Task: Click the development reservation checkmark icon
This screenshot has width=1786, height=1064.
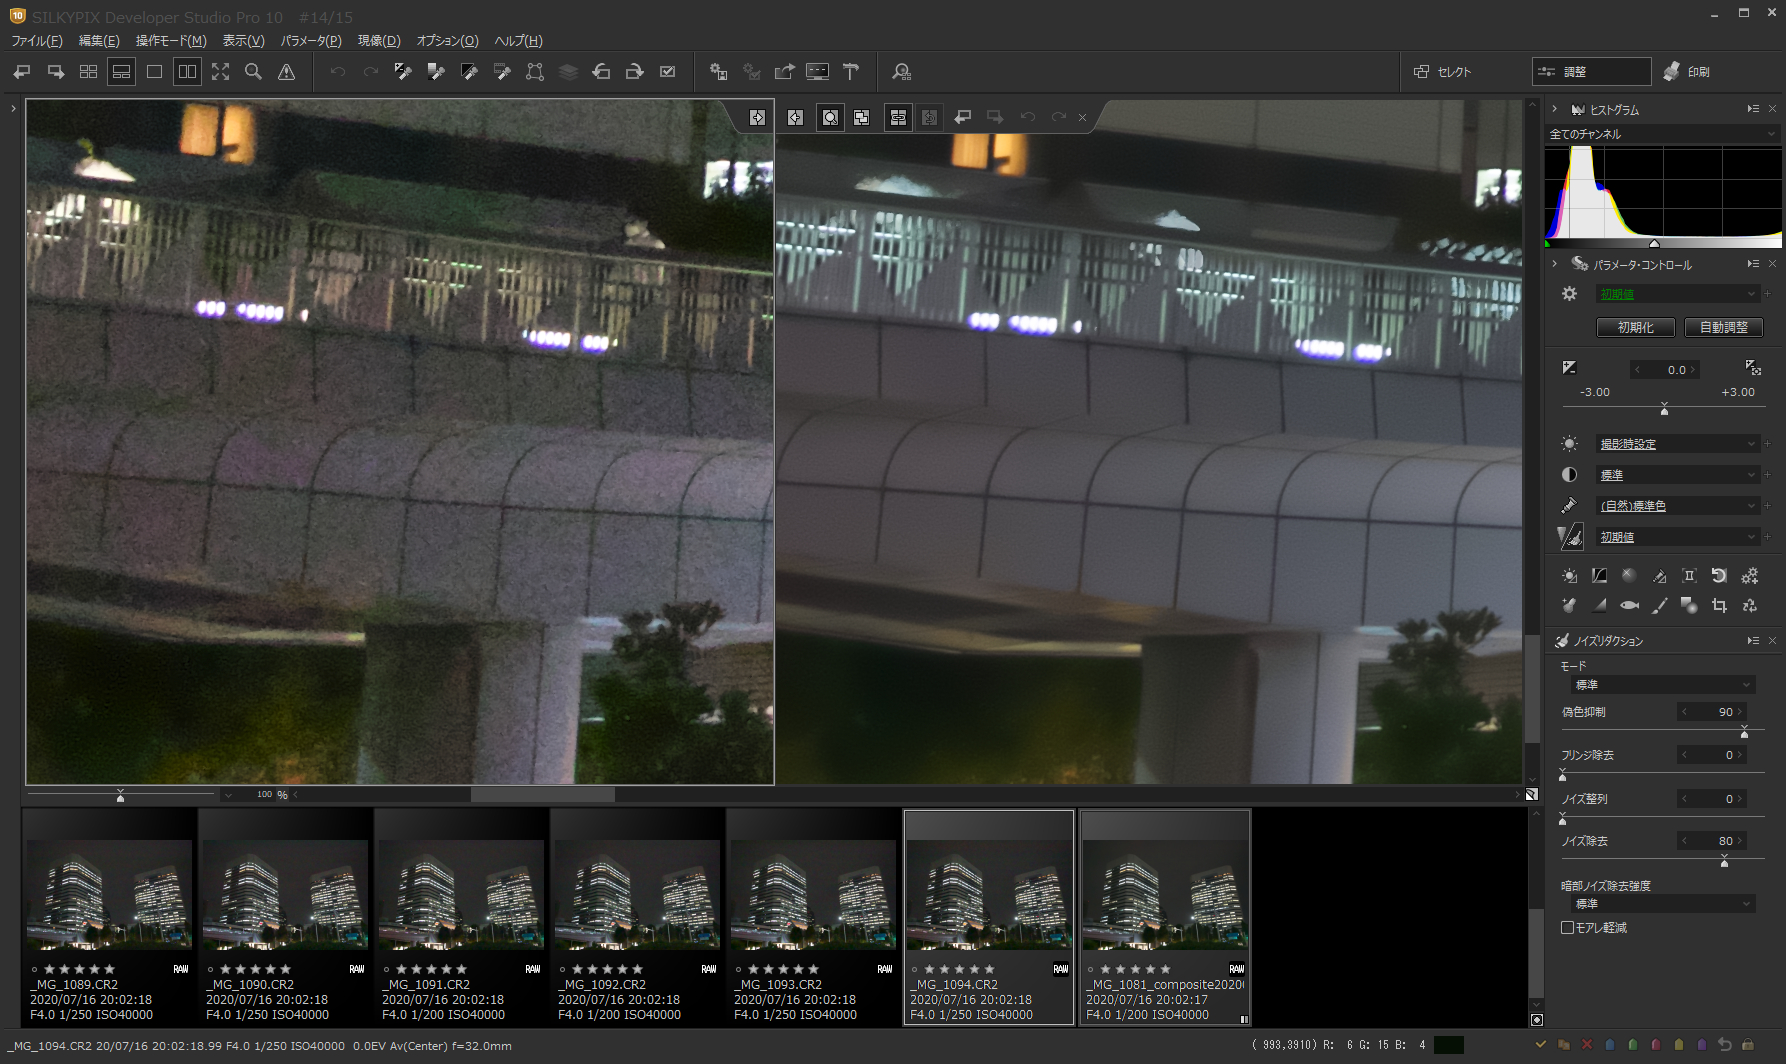Action: [668, 72]
